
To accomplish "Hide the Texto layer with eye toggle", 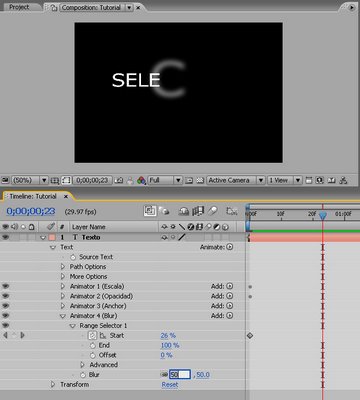I will [6, 237].
